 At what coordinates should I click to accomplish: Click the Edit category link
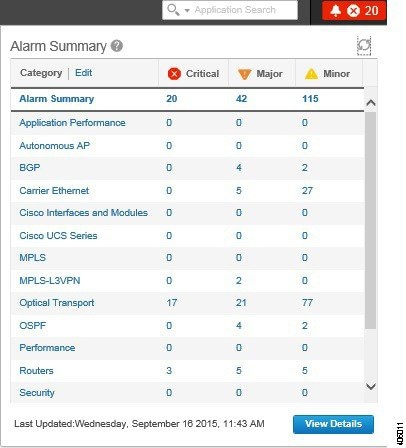click(83, 73)
